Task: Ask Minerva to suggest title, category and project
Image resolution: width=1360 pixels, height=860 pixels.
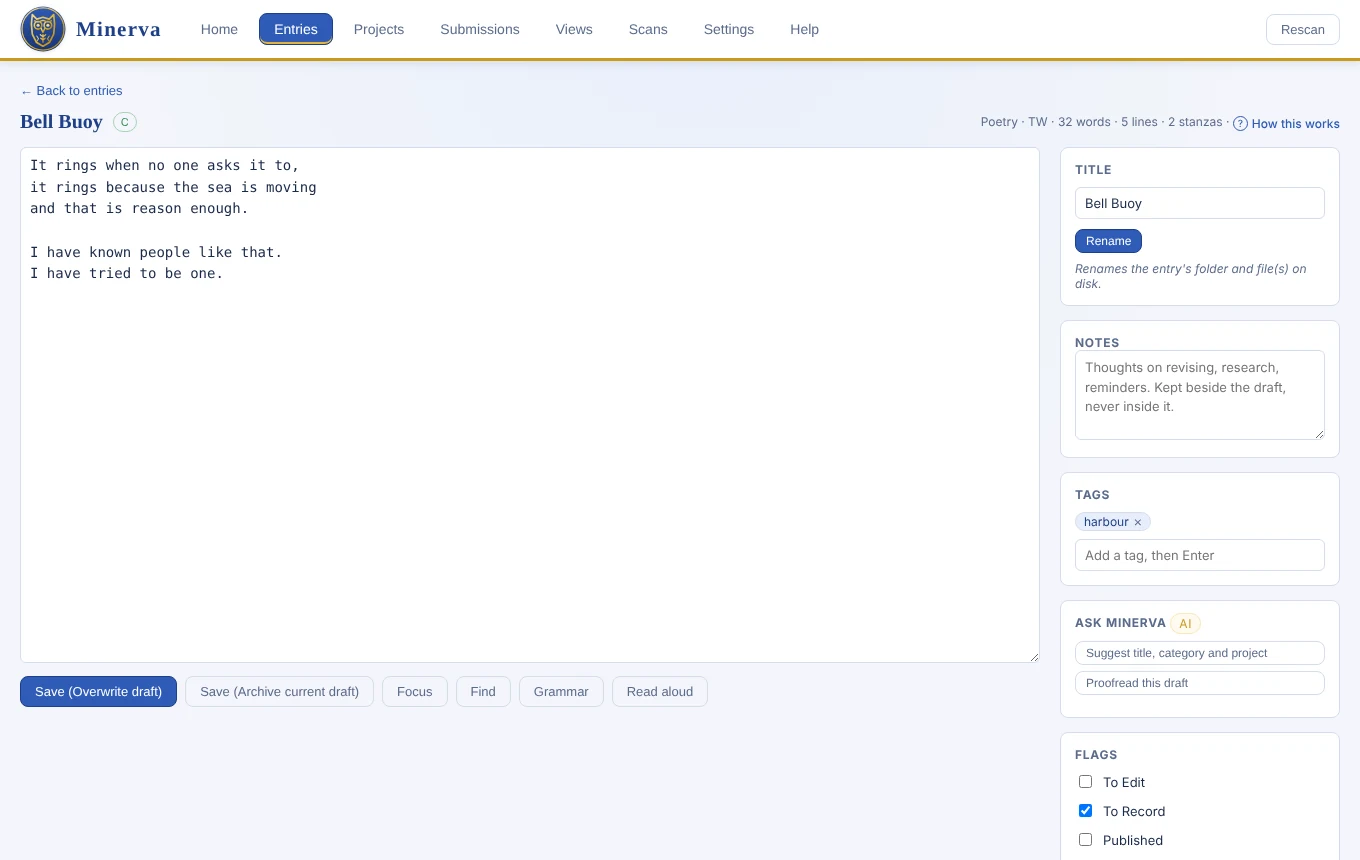Action: click(1200, 653)
